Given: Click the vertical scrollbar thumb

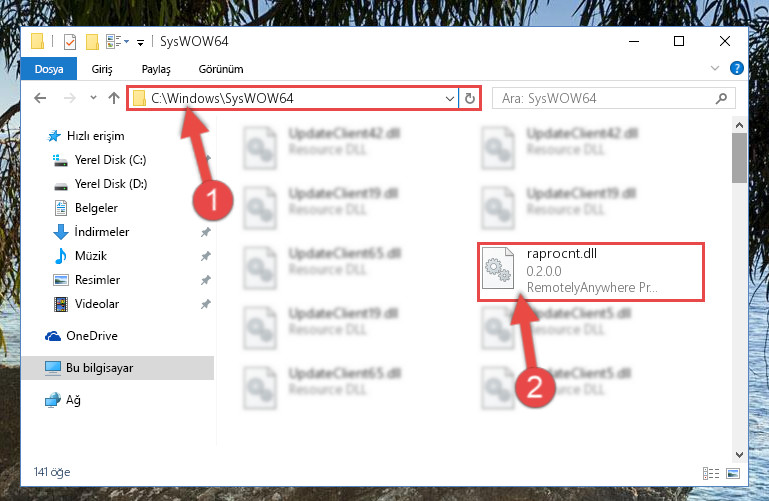Looking at the screenshot, I should coord(739,157).
